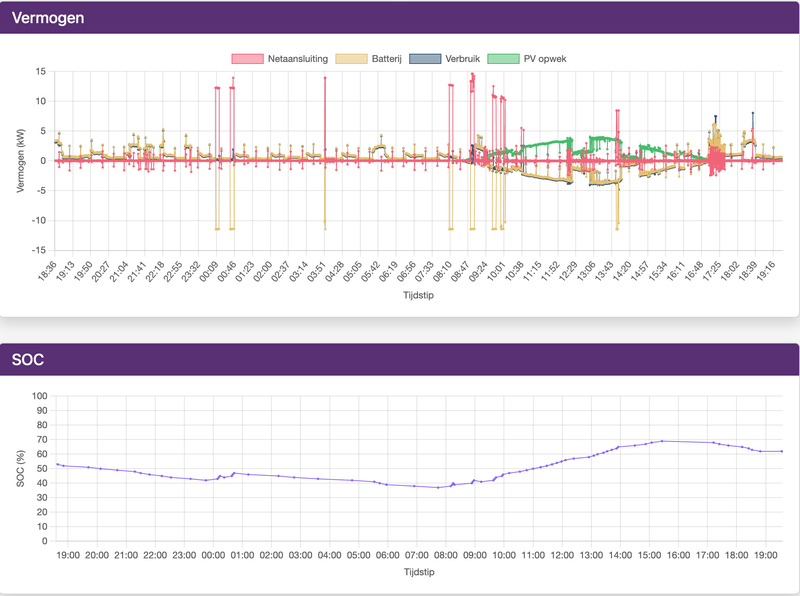The height and width of the screenshot is (596, 800).
Task: Select the 15:00 tick on SOC chart
Action: 649,555
